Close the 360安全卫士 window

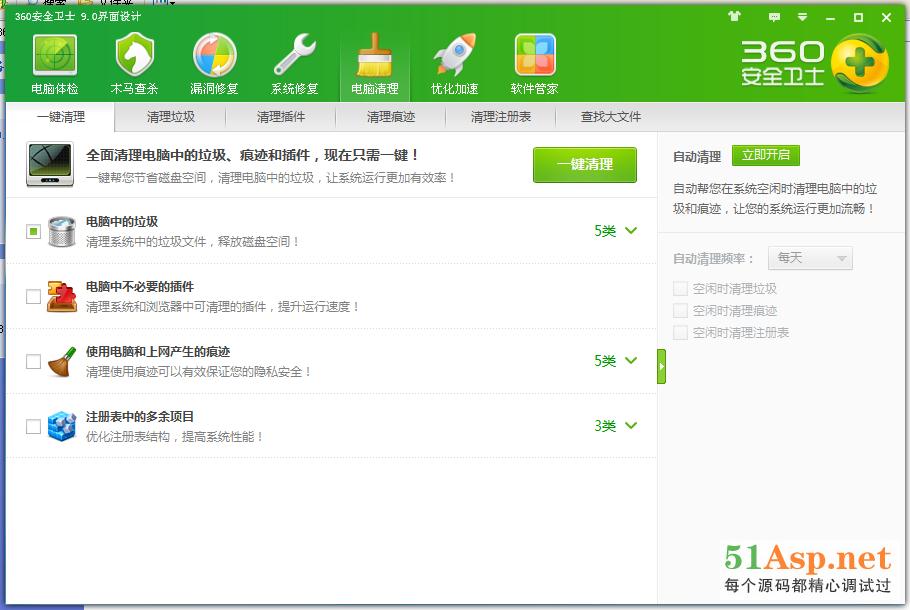point(886,18)
